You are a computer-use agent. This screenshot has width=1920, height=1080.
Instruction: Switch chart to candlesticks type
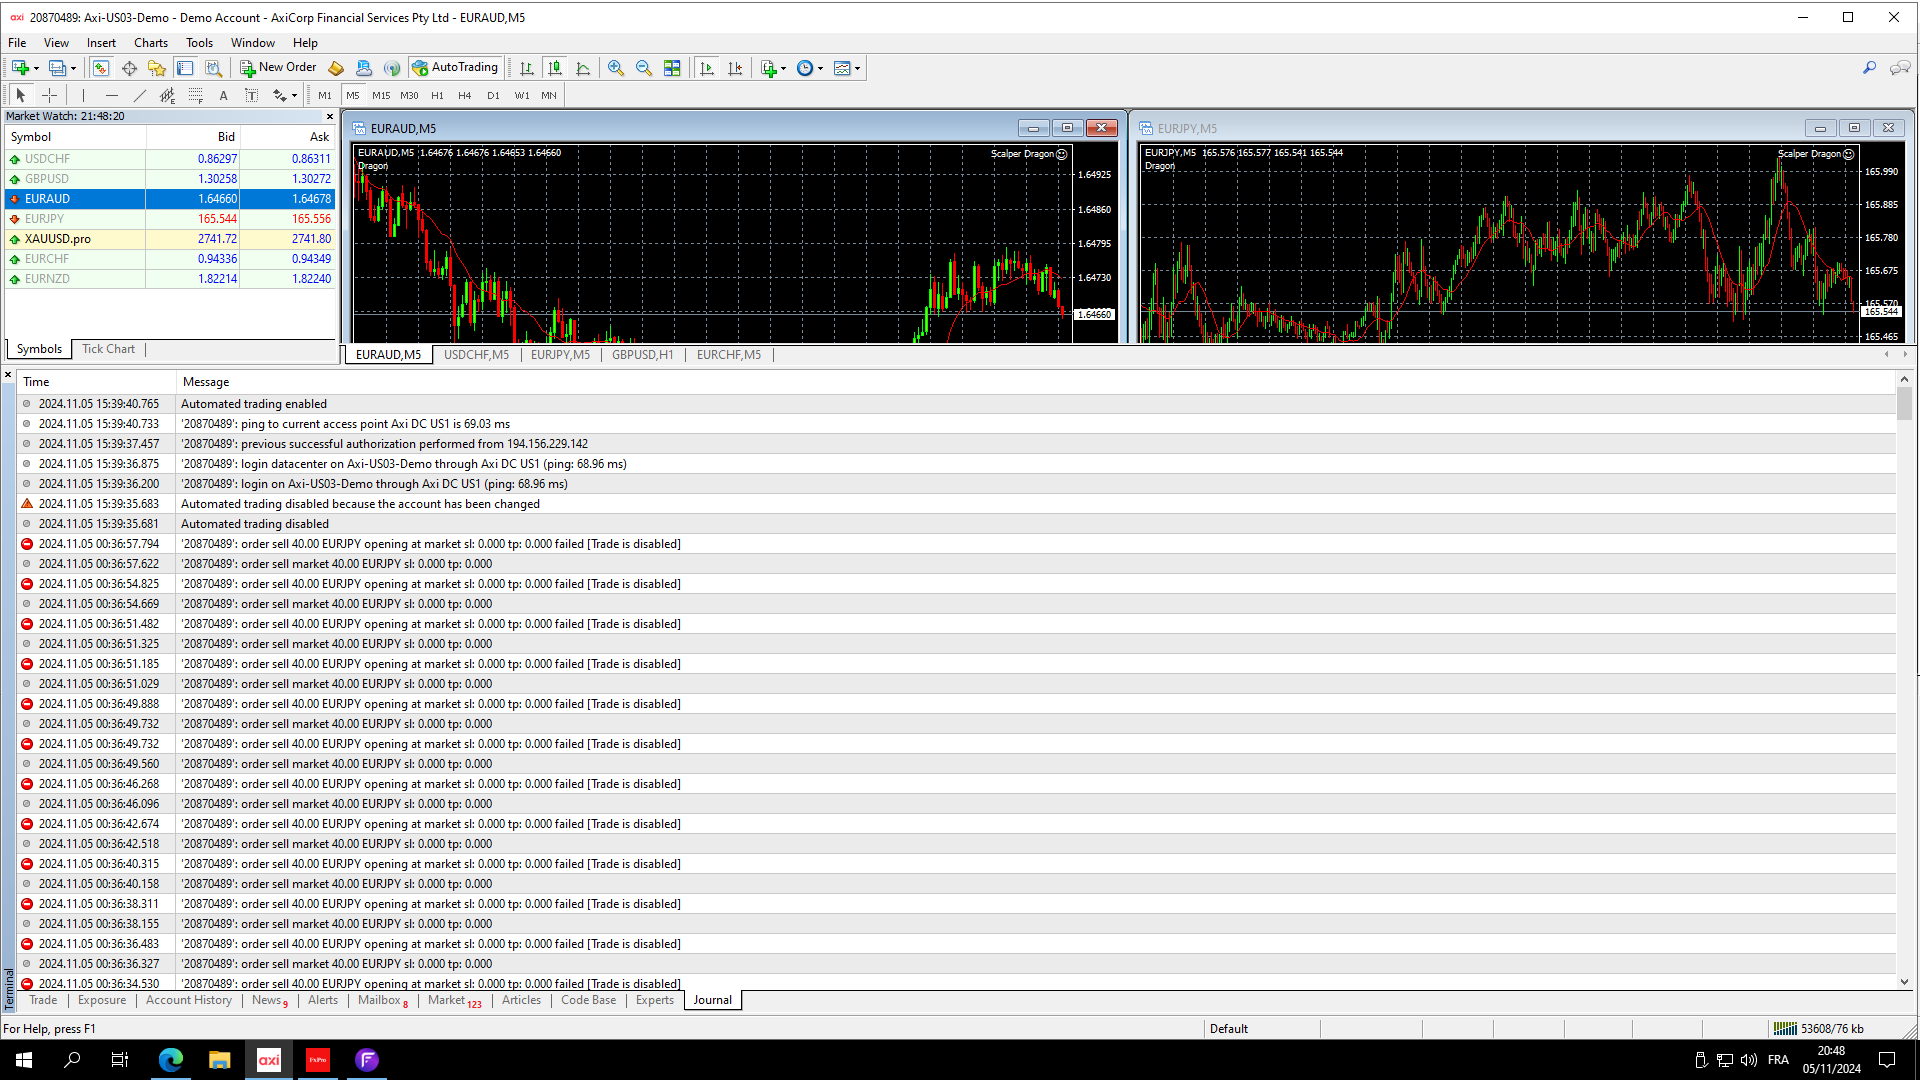coord(555,68)
